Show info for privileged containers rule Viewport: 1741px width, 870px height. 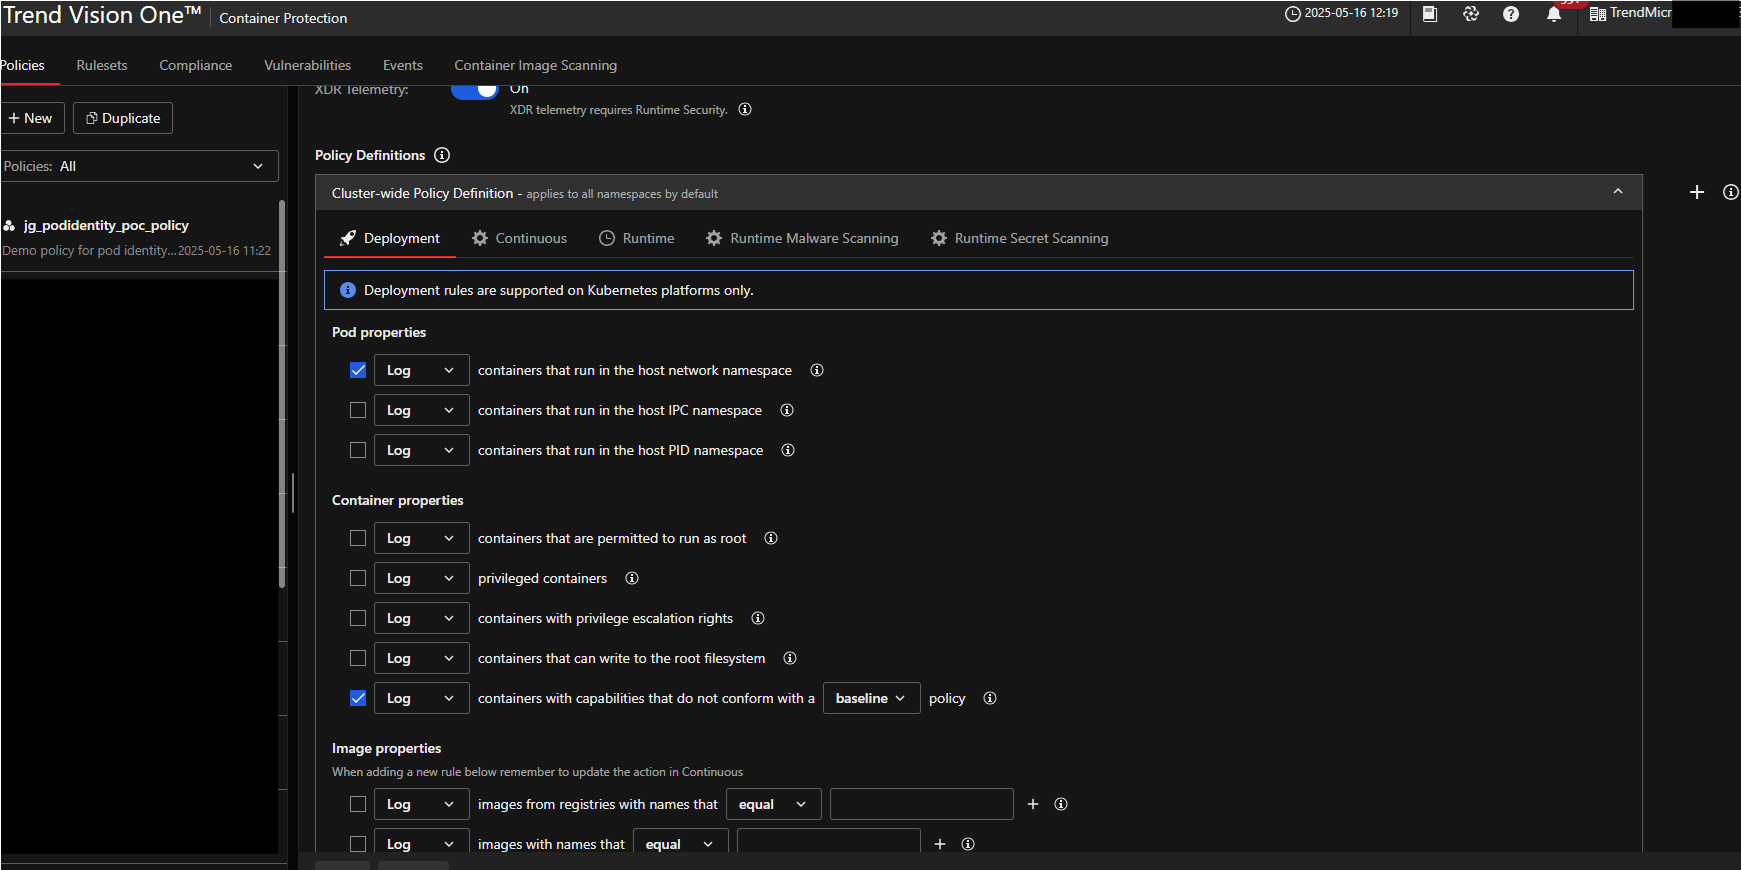(x=632, y=578)
